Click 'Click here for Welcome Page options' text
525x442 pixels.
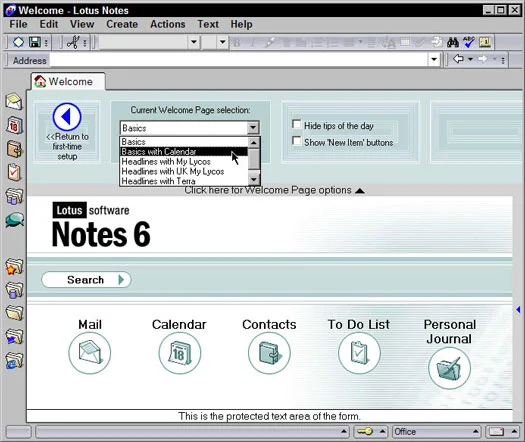click(x=268, y=190)
